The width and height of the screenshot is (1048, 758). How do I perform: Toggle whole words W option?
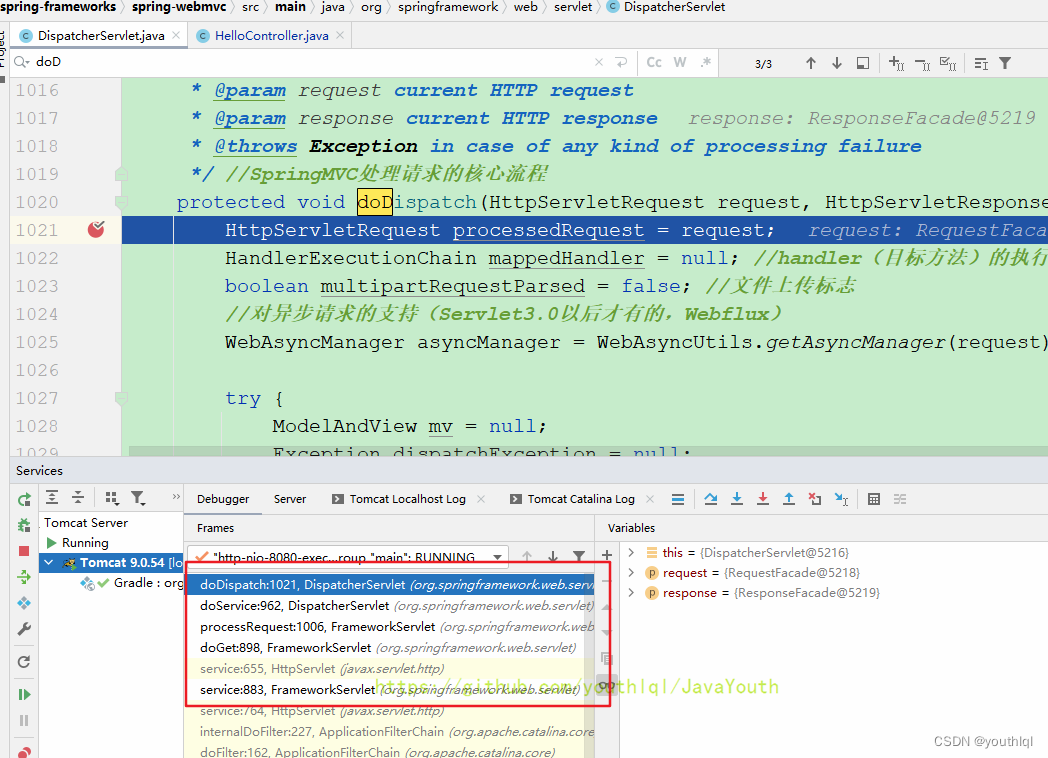[680, 62]
